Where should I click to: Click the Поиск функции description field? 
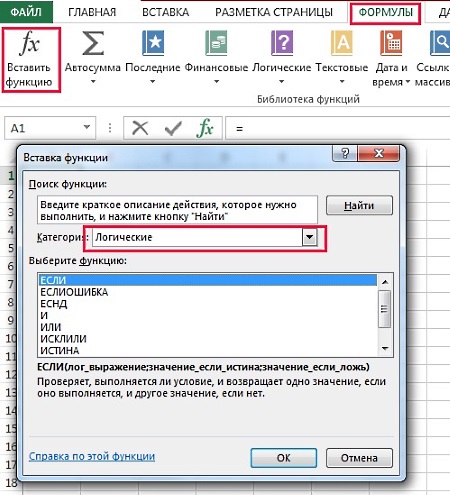tap(177, 210)
